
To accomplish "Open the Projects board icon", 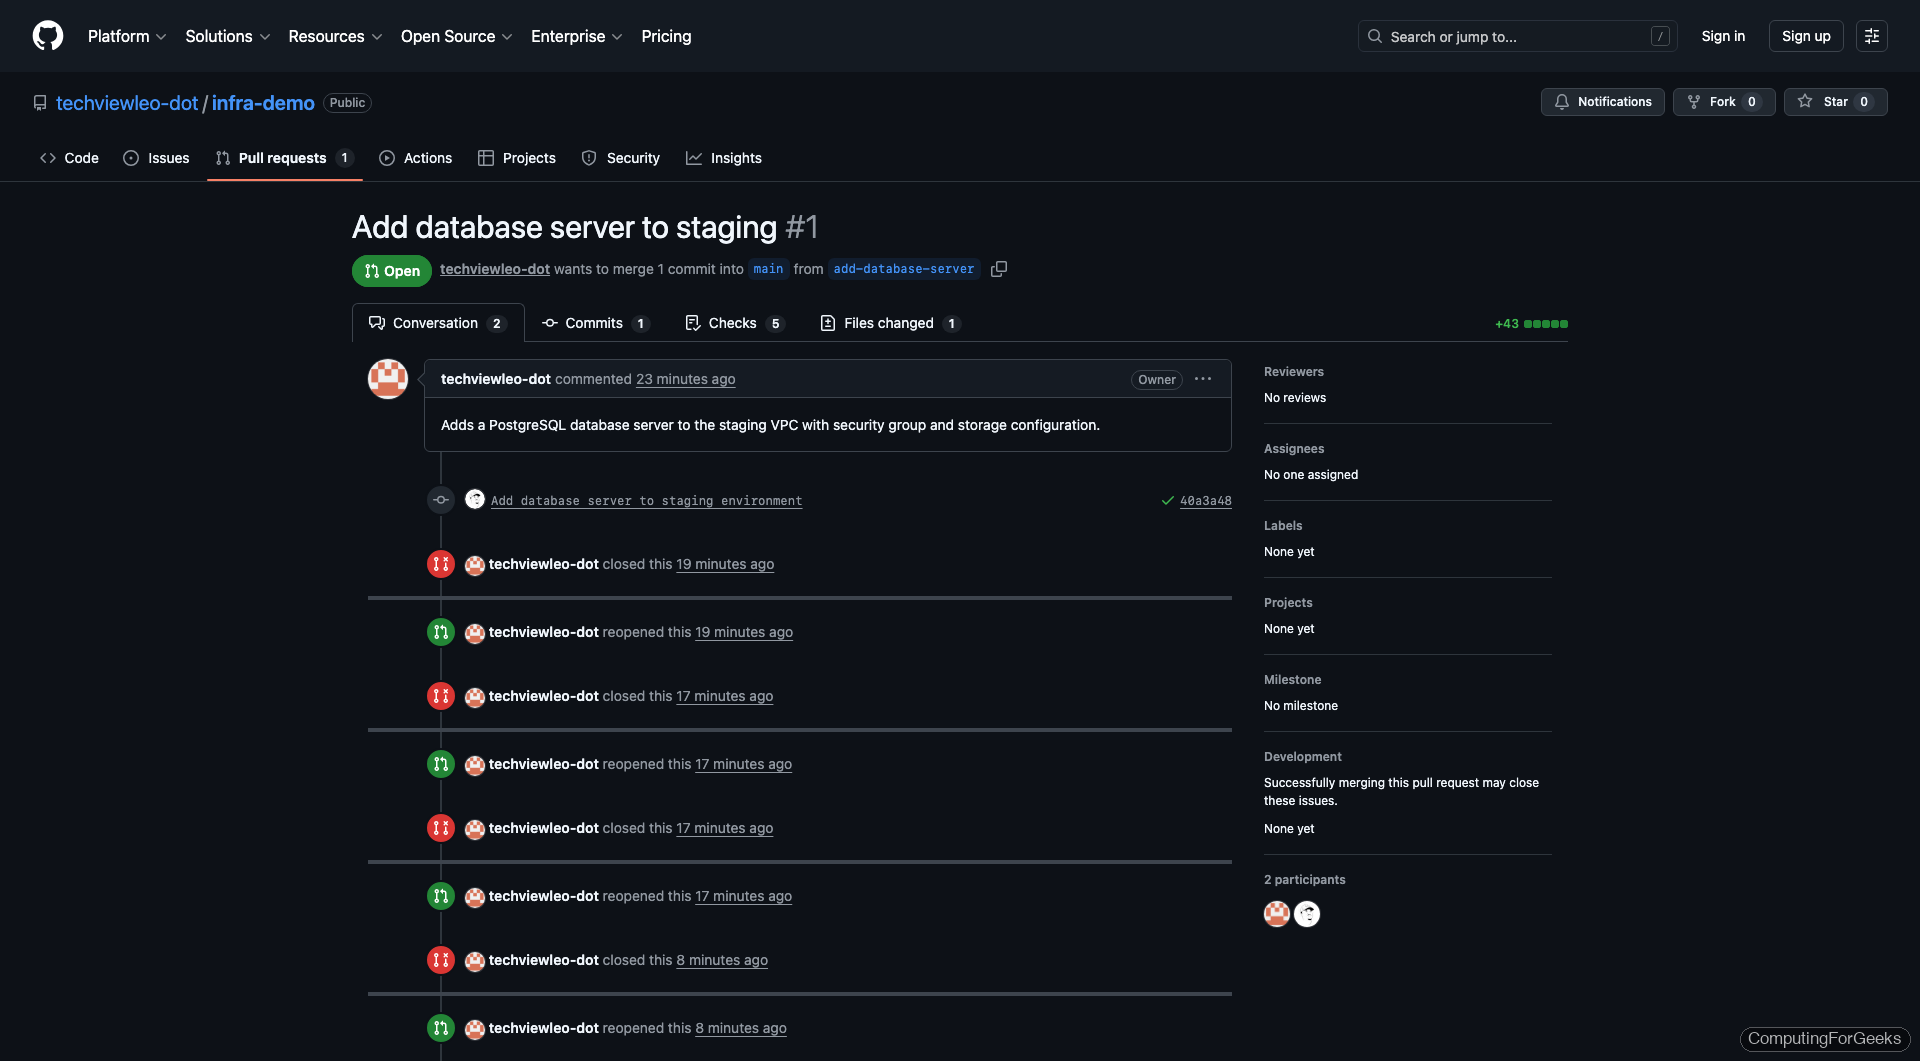I will pyautogui.click(x=487, y=158).
